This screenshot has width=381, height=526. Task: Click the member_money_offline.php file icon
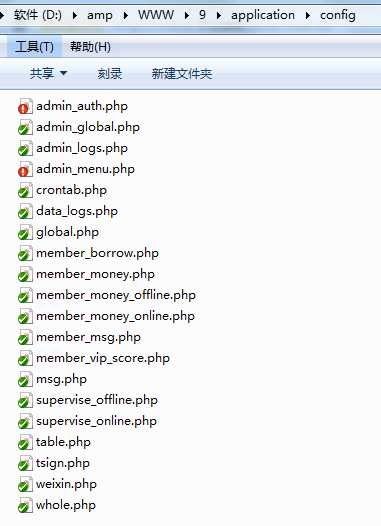[25, 295]
